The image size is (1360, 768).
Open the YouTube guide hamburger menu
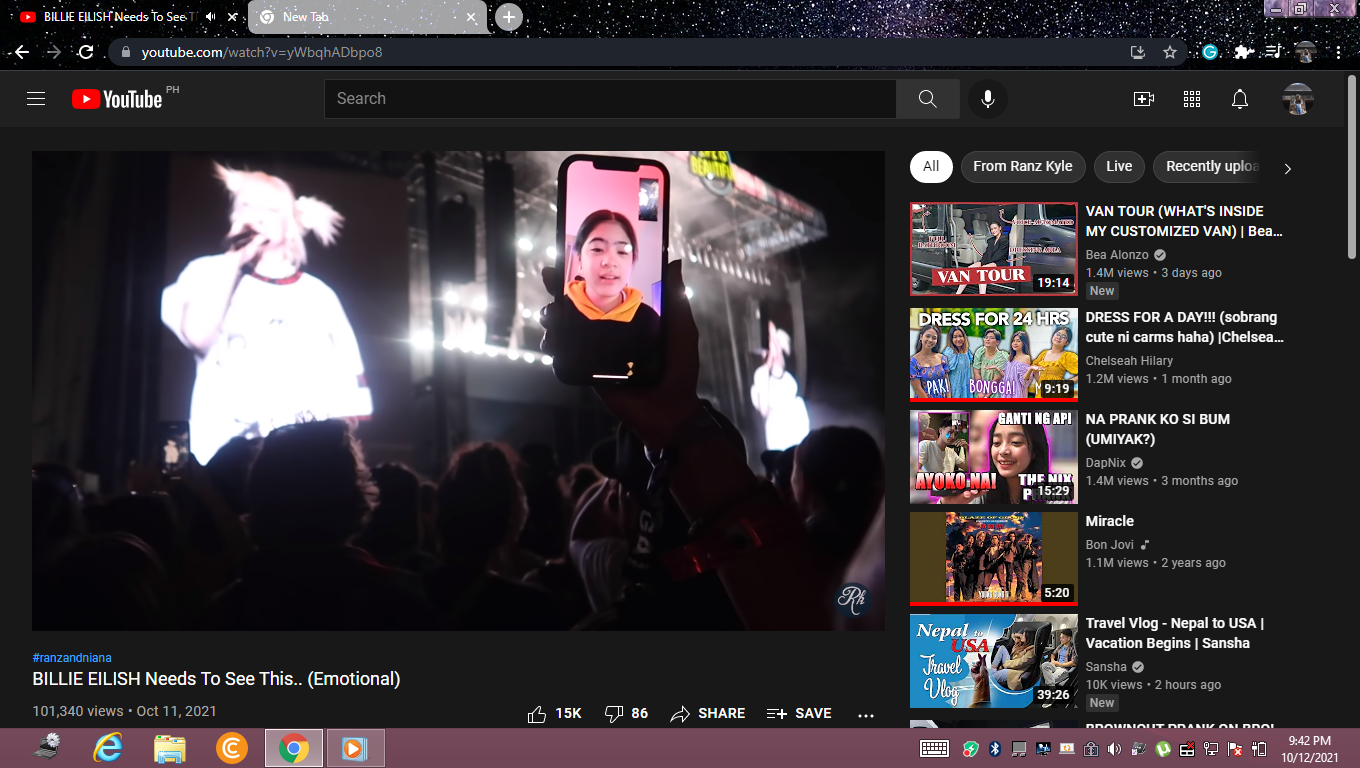(36, 99)
